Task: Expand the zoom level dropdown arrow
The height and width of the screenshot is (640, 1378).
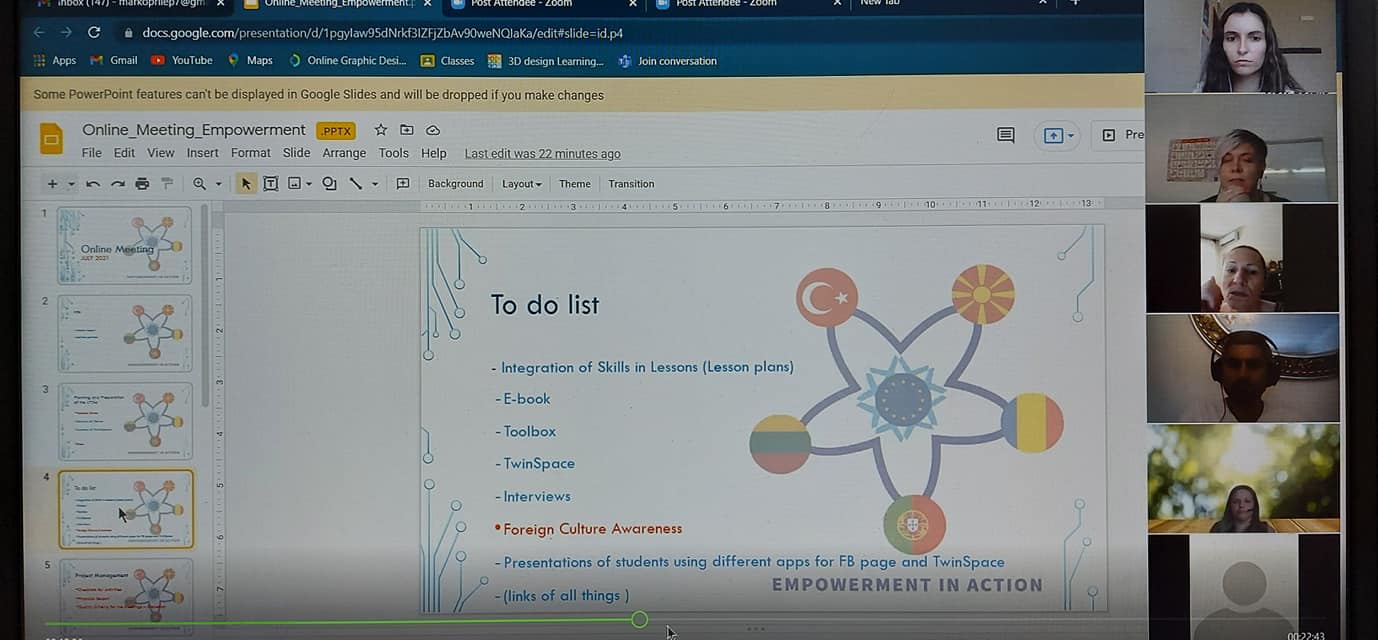Action: pos(218,184)
